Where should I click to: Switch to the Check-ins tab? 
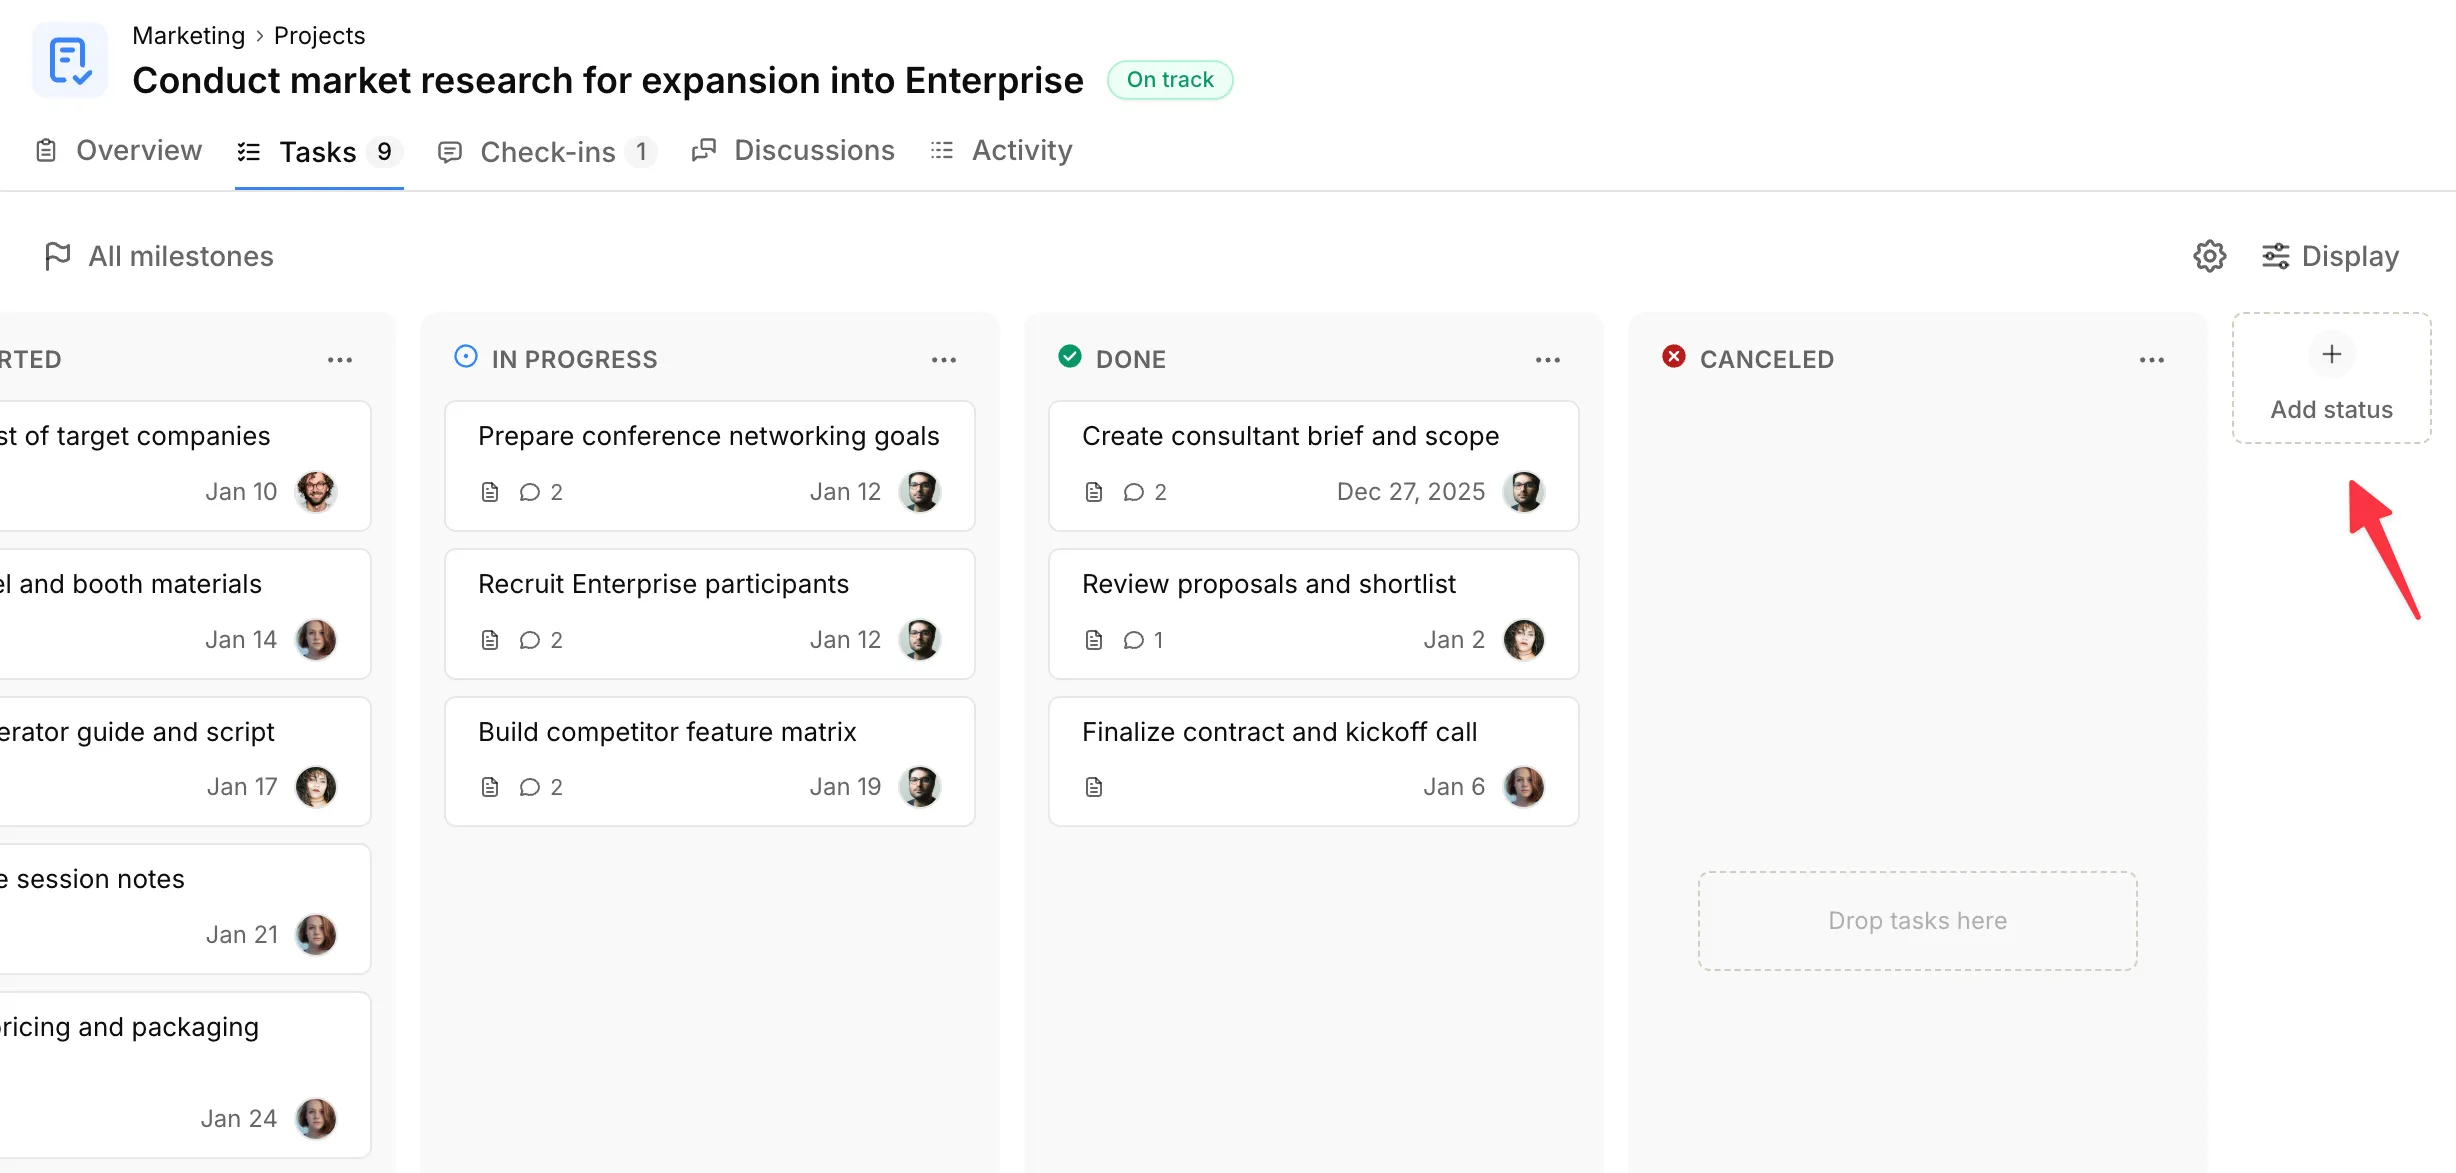pos(547,152)
